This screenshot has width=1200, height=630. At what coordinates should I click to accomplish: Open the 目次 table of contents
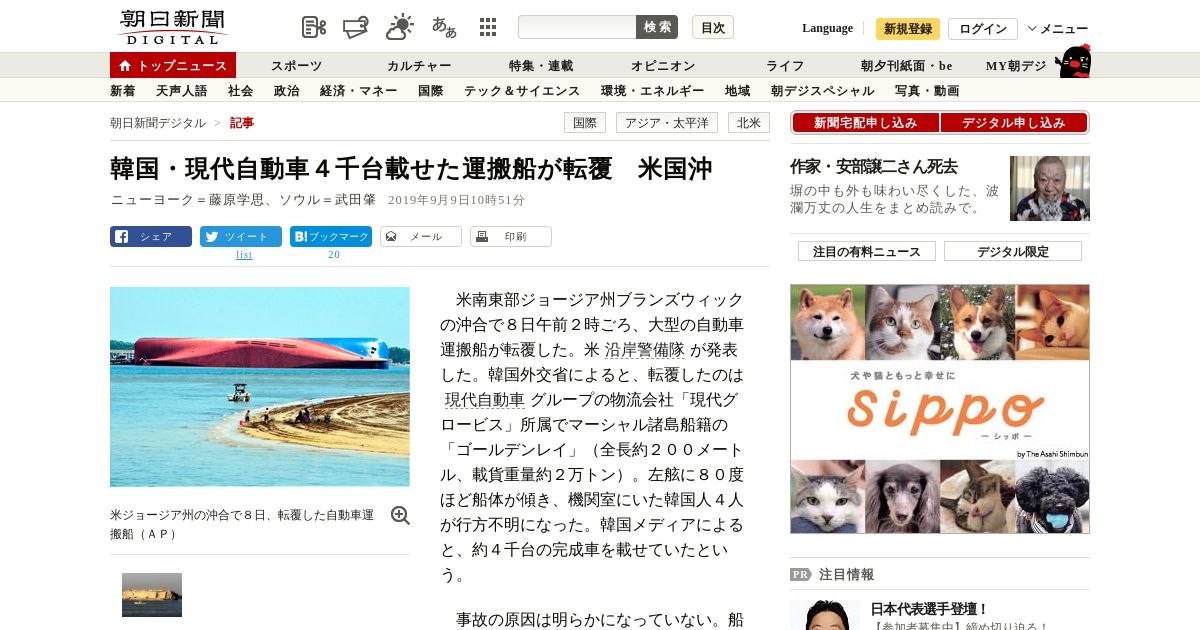click(x=713, y=27)
